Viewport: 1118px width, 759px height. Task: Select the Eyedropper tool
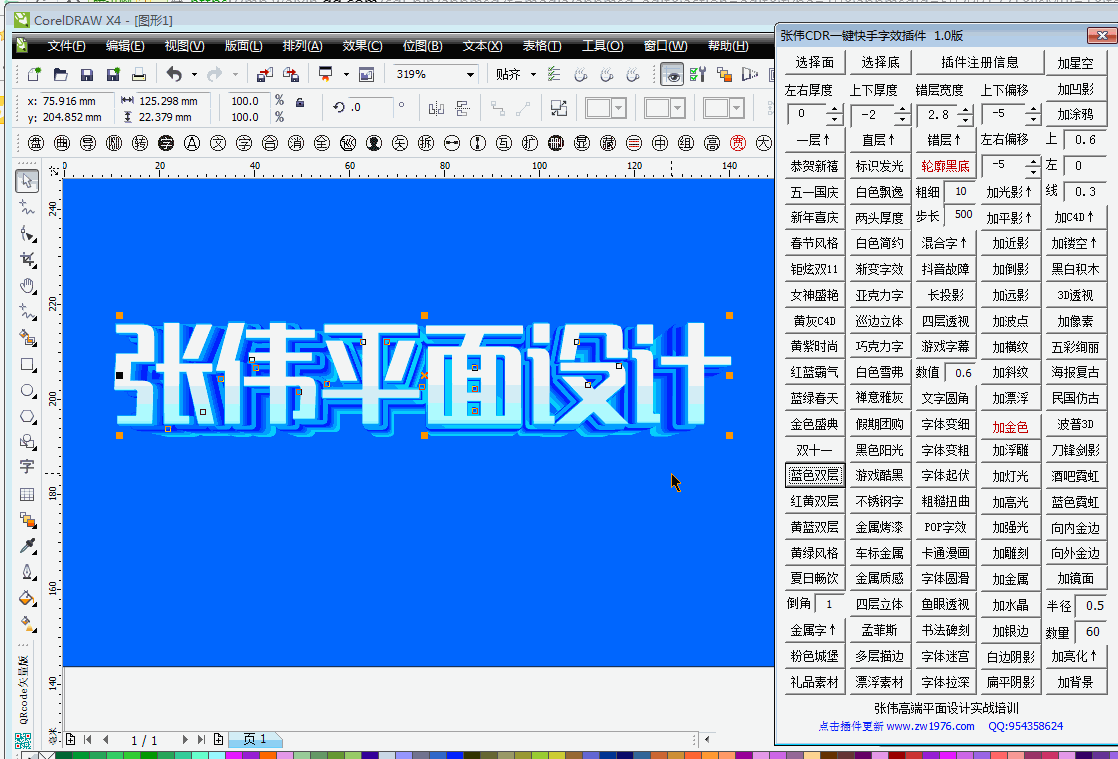(27, 545)
